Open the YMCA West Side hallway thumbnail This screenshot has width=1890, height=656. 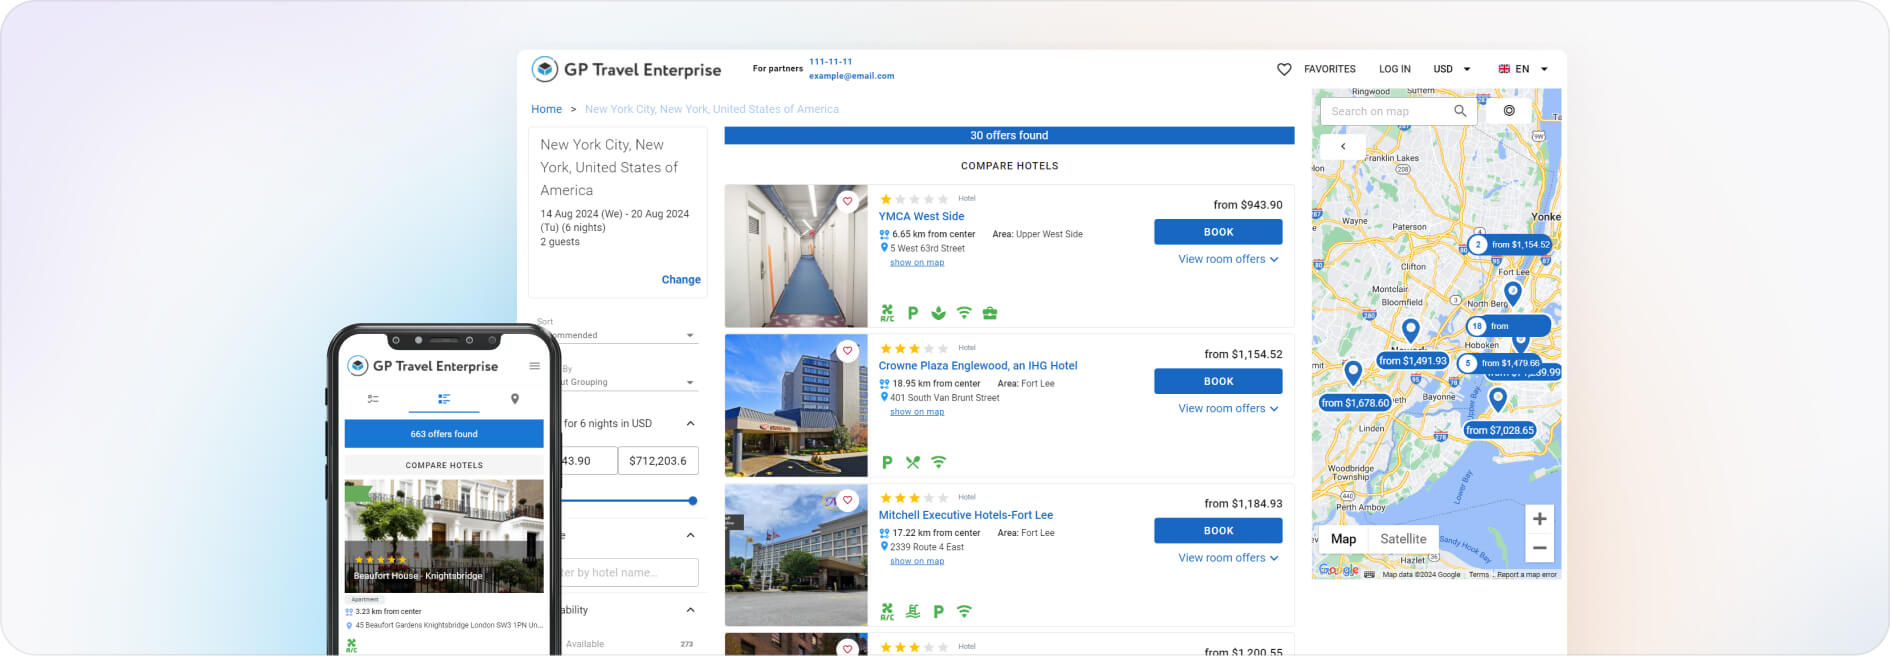[796, 256]
